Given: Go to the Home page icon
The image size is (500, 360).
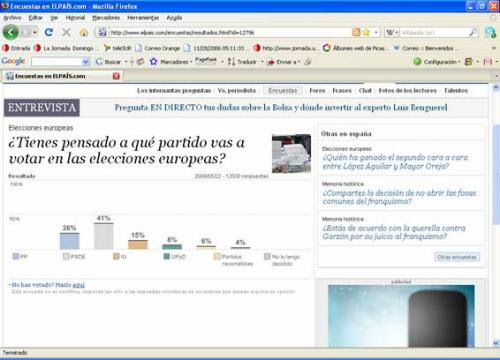Looking at the screenshot, I should 84,32.
